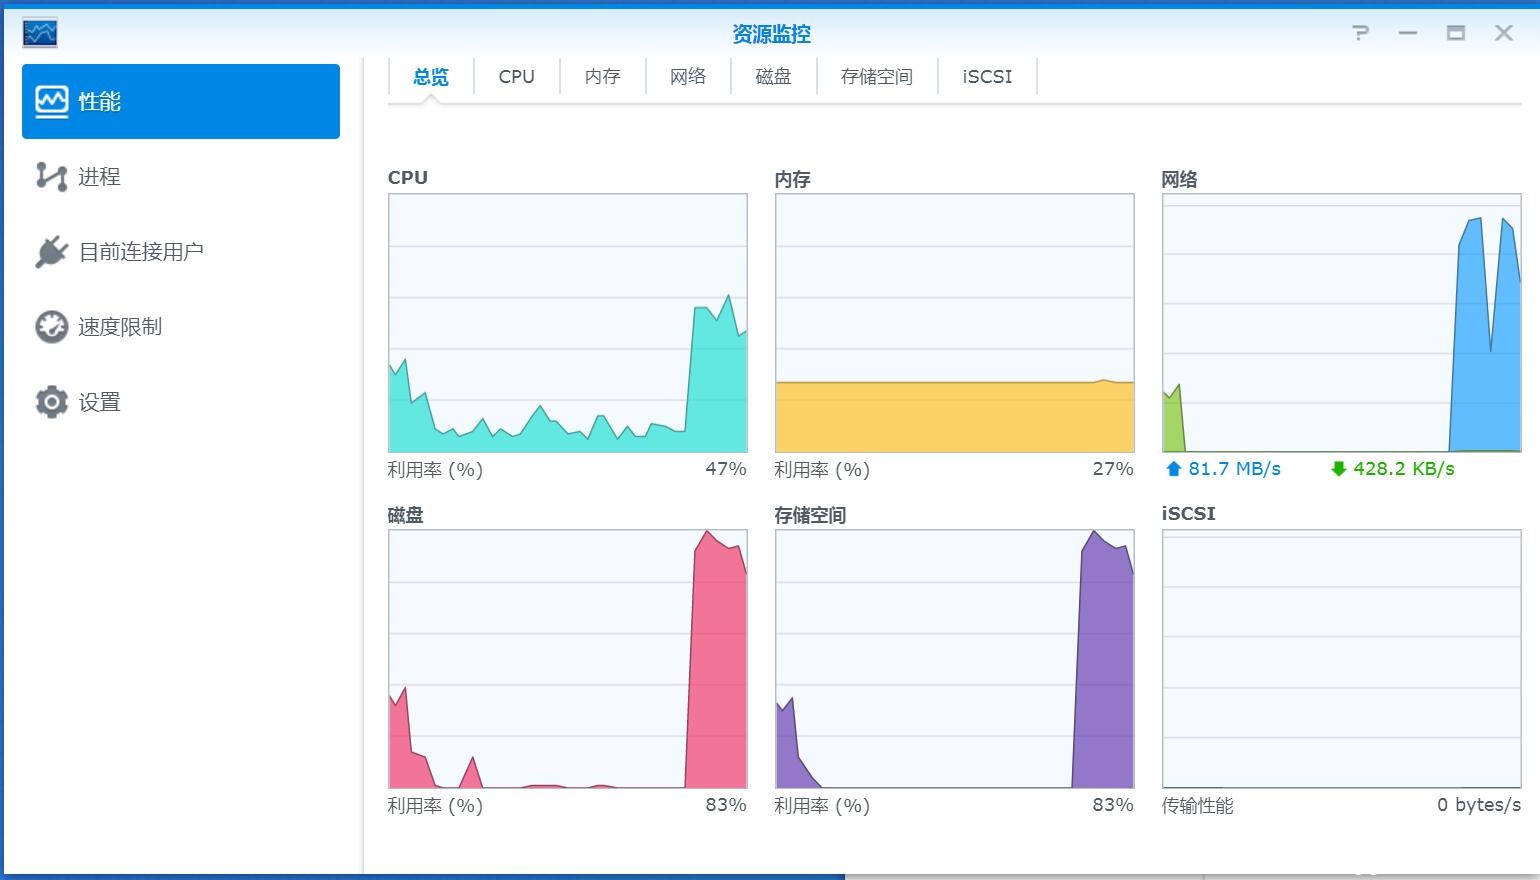Image resolution: width=1540 pixels, height=880 pixels.
Task: Click the 存储空间 chart heading
Action: pyautogui.click(x=810, y=515)
